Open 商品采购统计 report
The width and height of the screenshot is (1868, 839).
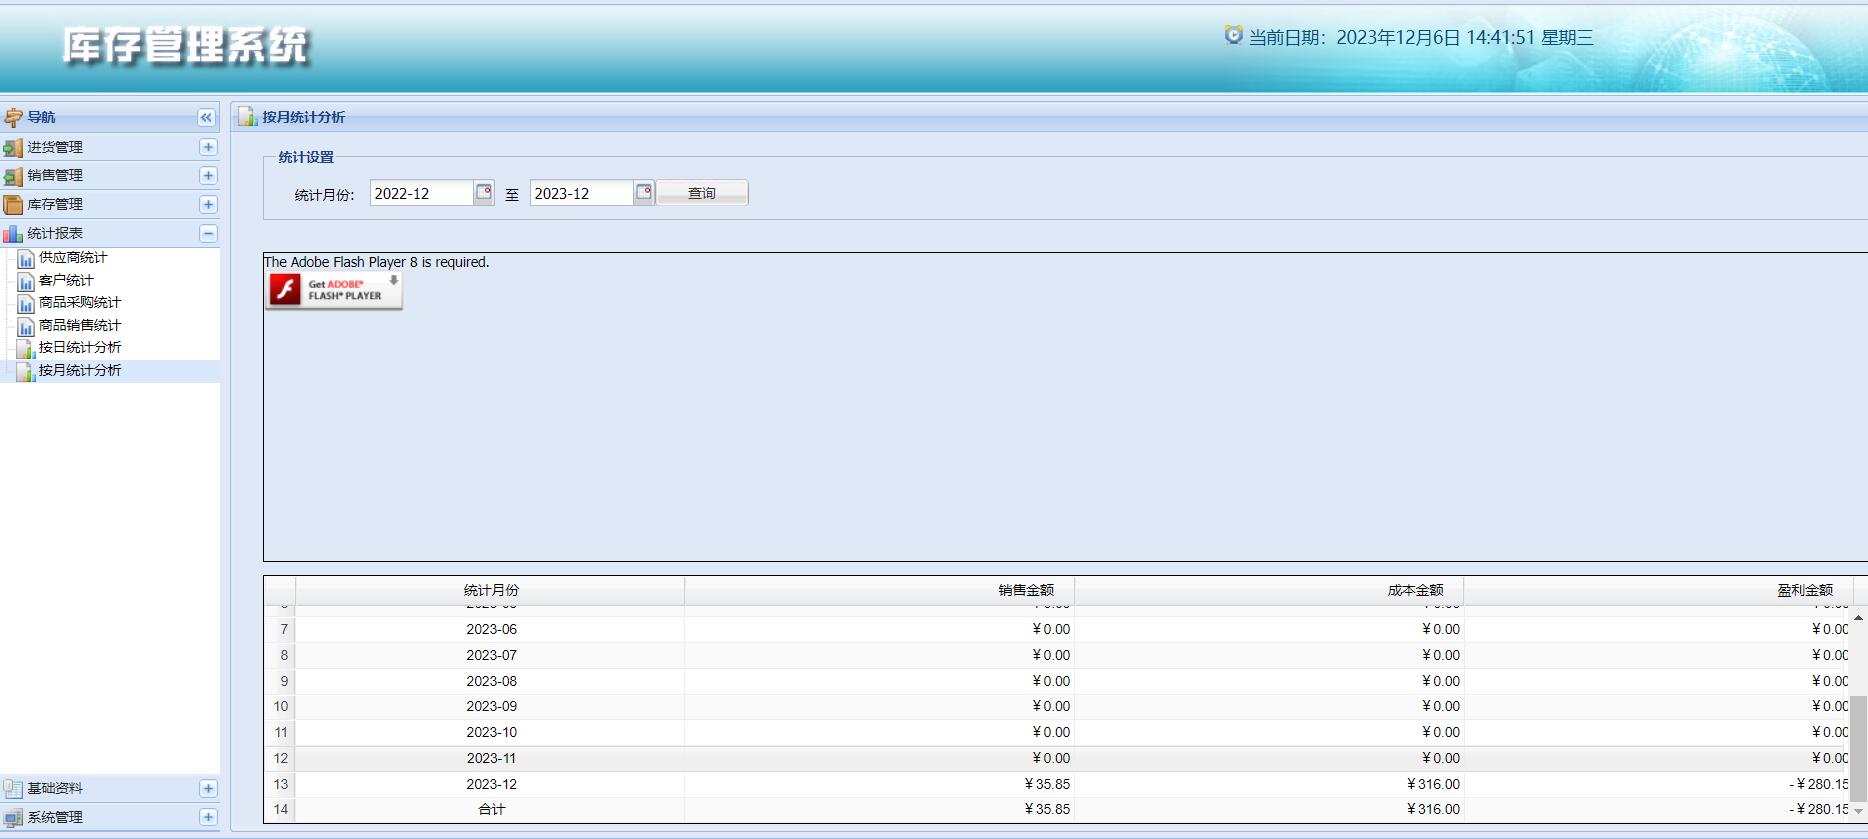[80, 302]
